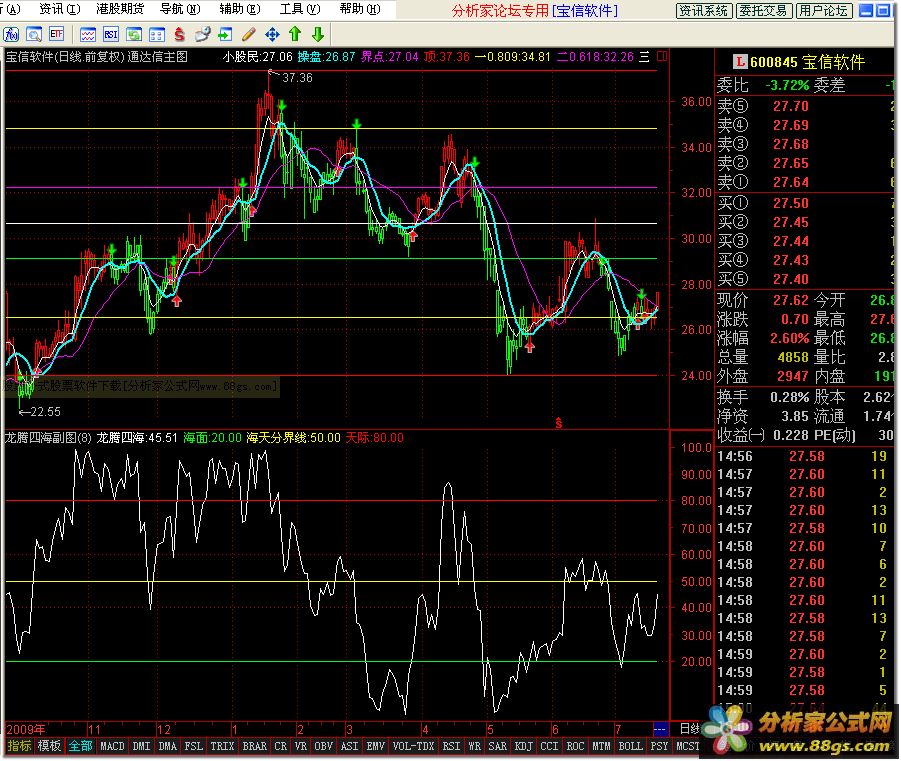Image resolution: width=901 pixels, height=761 pixels.
Task: Click the 委托交易 button
Action: click(x=764, y=11)
